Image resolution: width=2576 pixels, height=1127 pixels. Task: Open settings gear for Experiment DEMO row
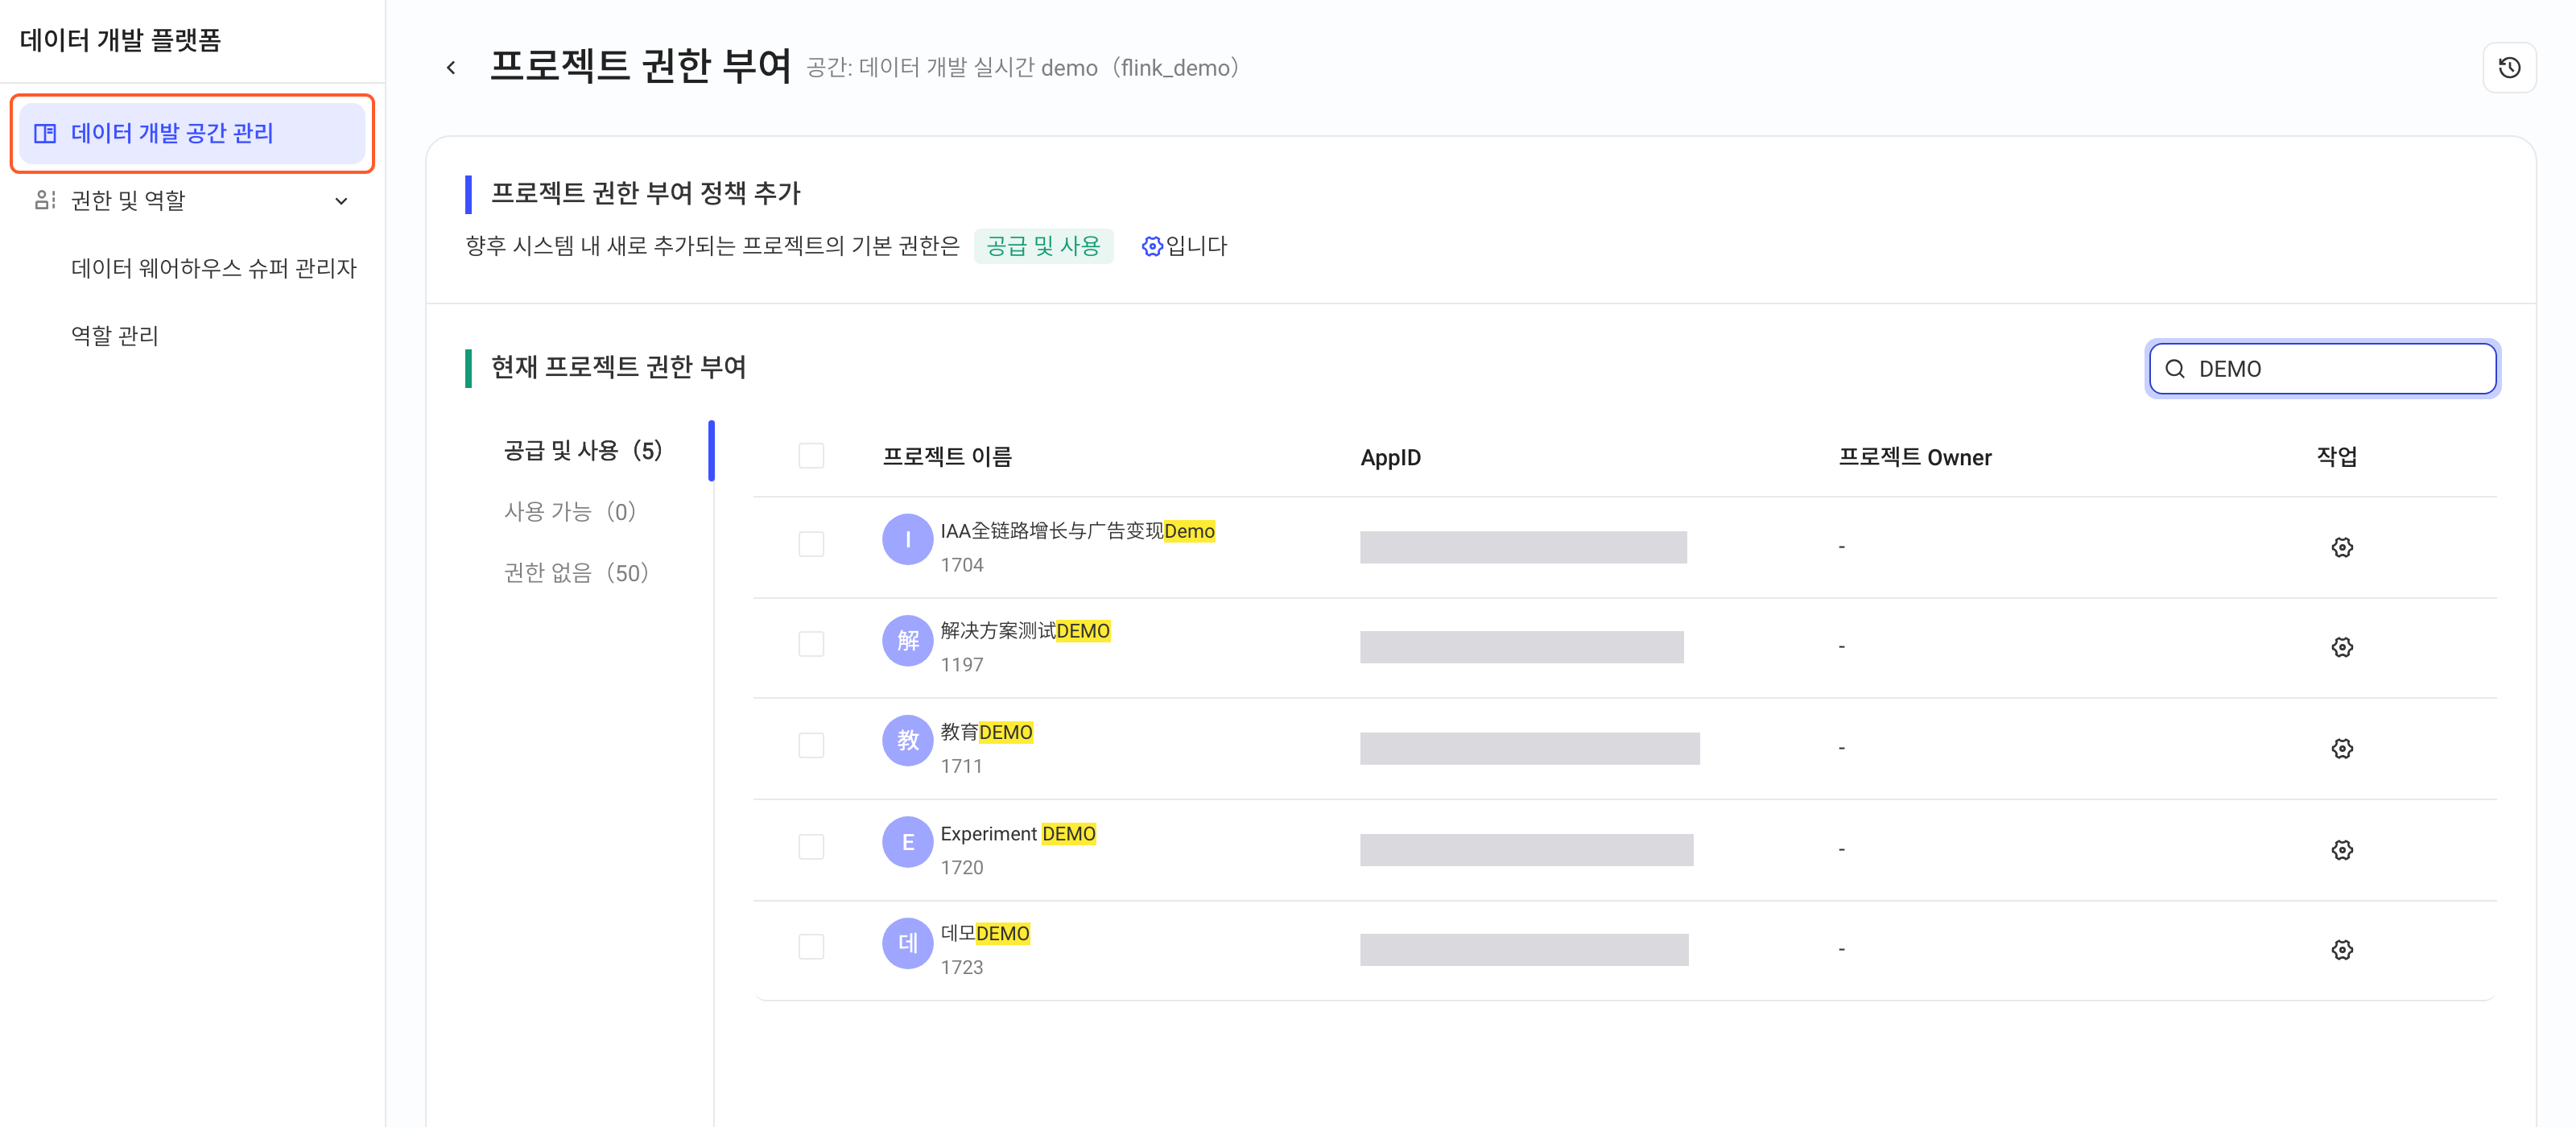click(2341, 850)
